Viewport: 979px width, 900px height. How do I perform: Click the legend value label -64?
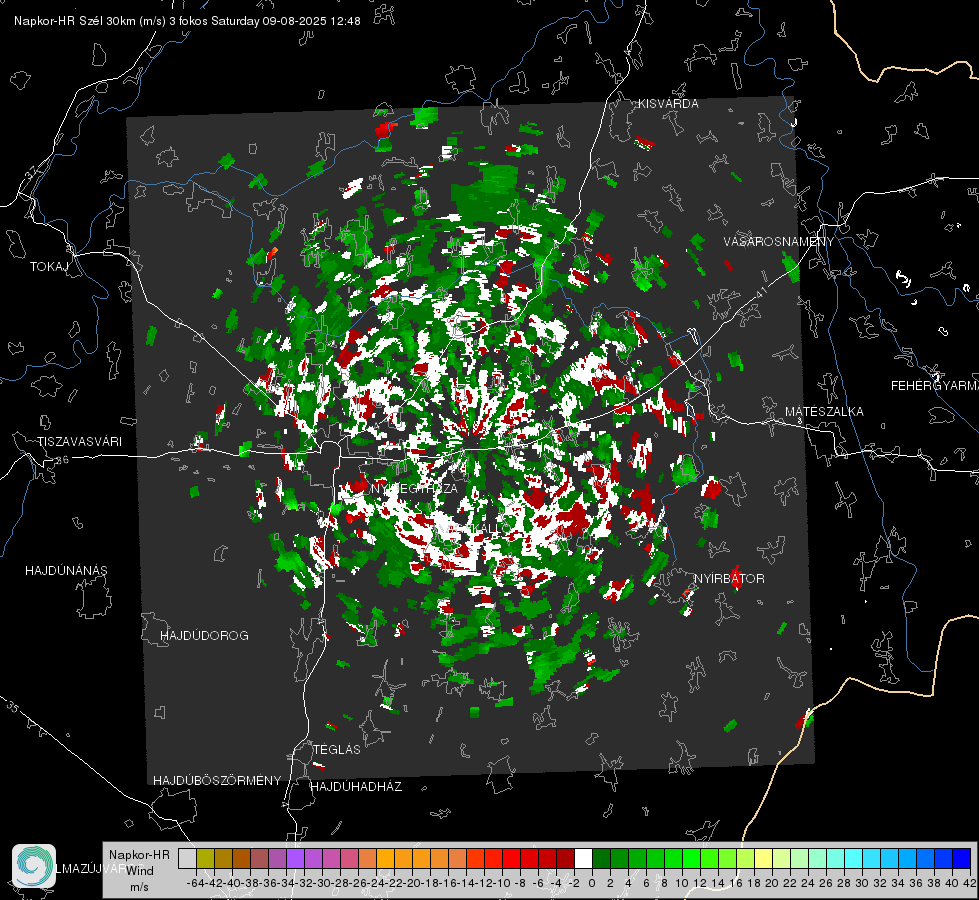(195, 883)
